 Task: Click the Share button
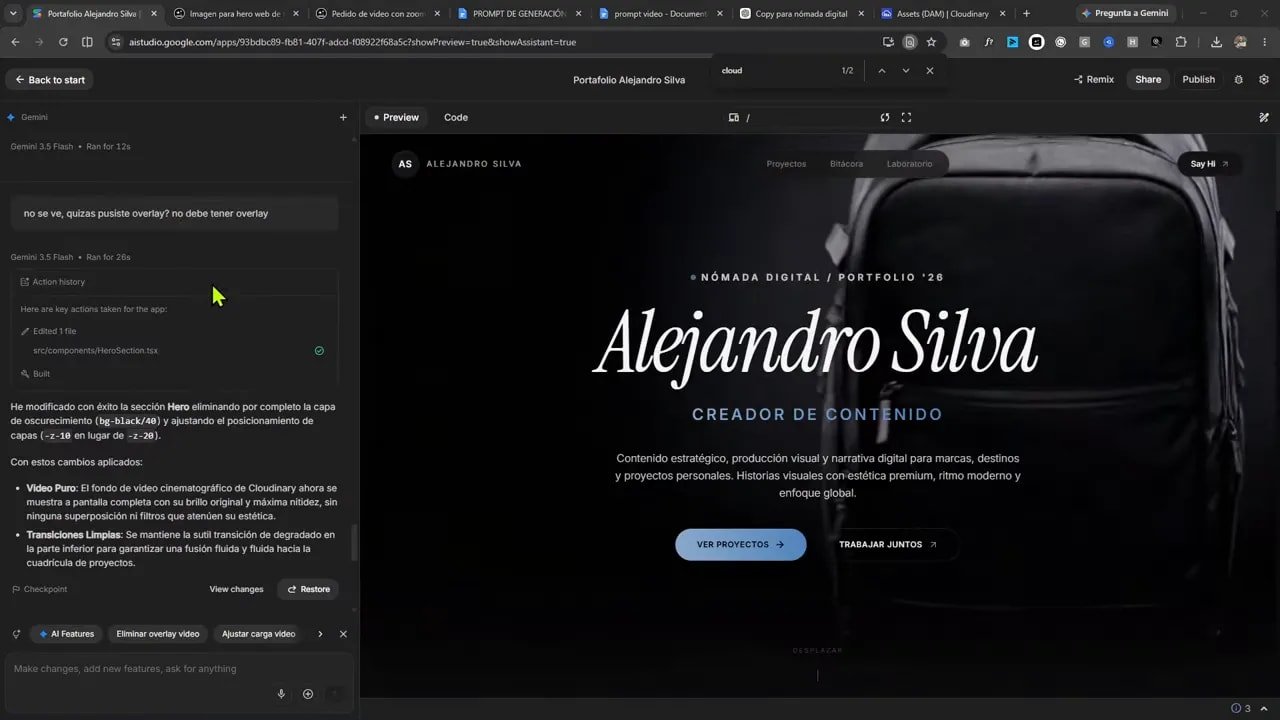click(x=1148, y=80)
